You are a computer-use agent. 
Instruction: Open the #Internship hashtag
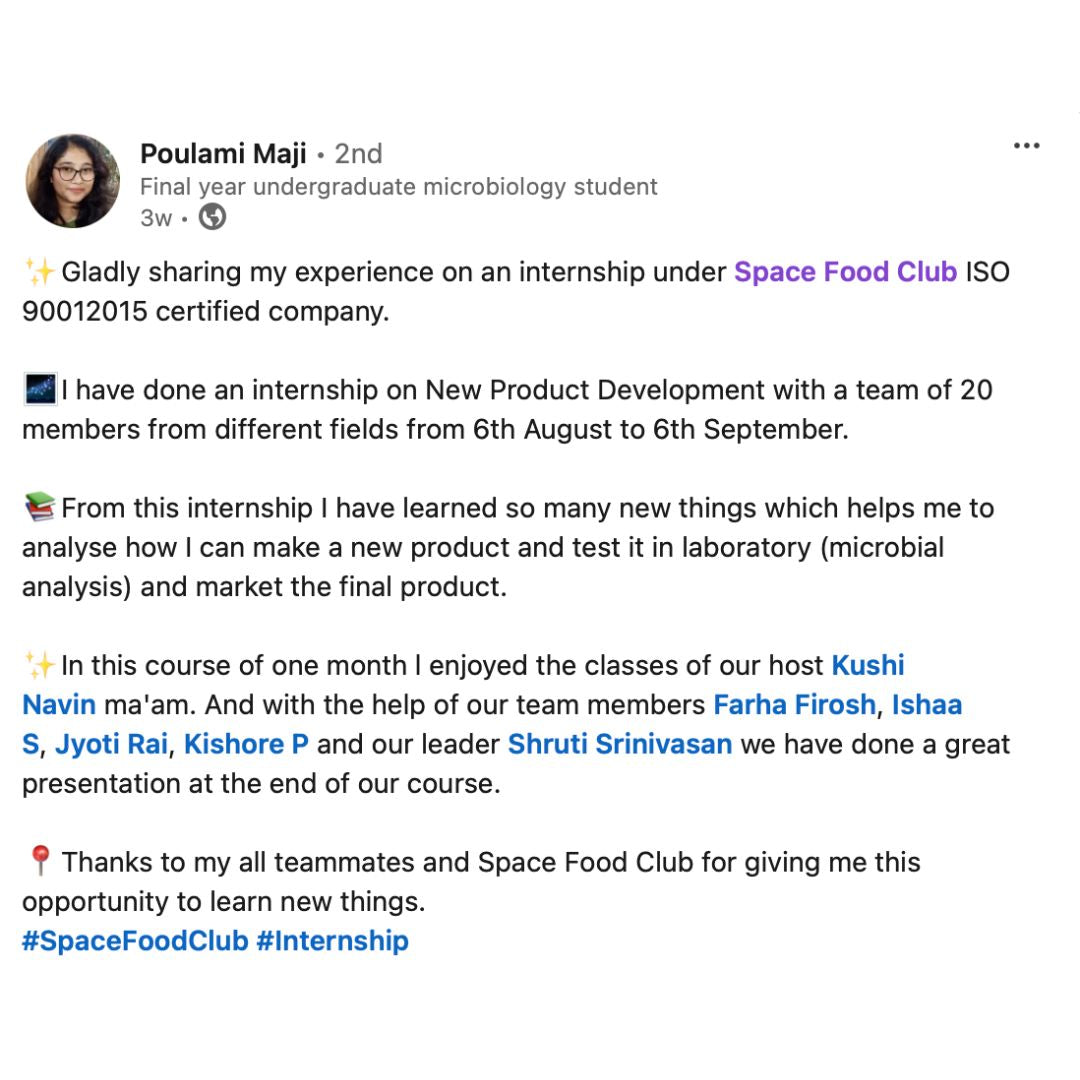[332, 941]
